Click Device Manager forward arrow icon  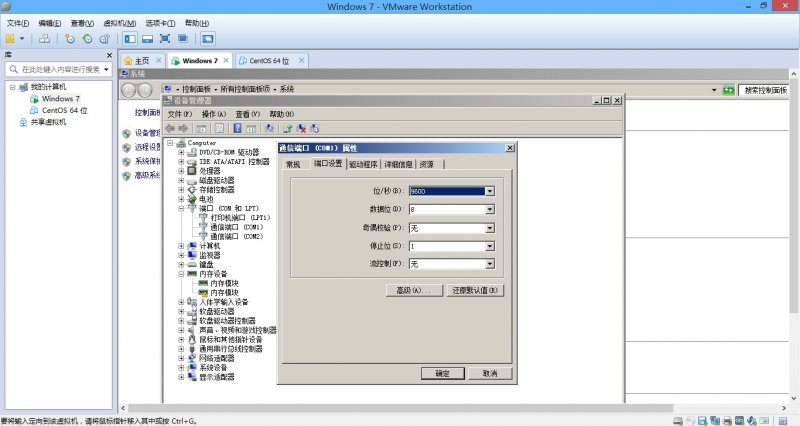pyautogui.click(x=183, y=129)
